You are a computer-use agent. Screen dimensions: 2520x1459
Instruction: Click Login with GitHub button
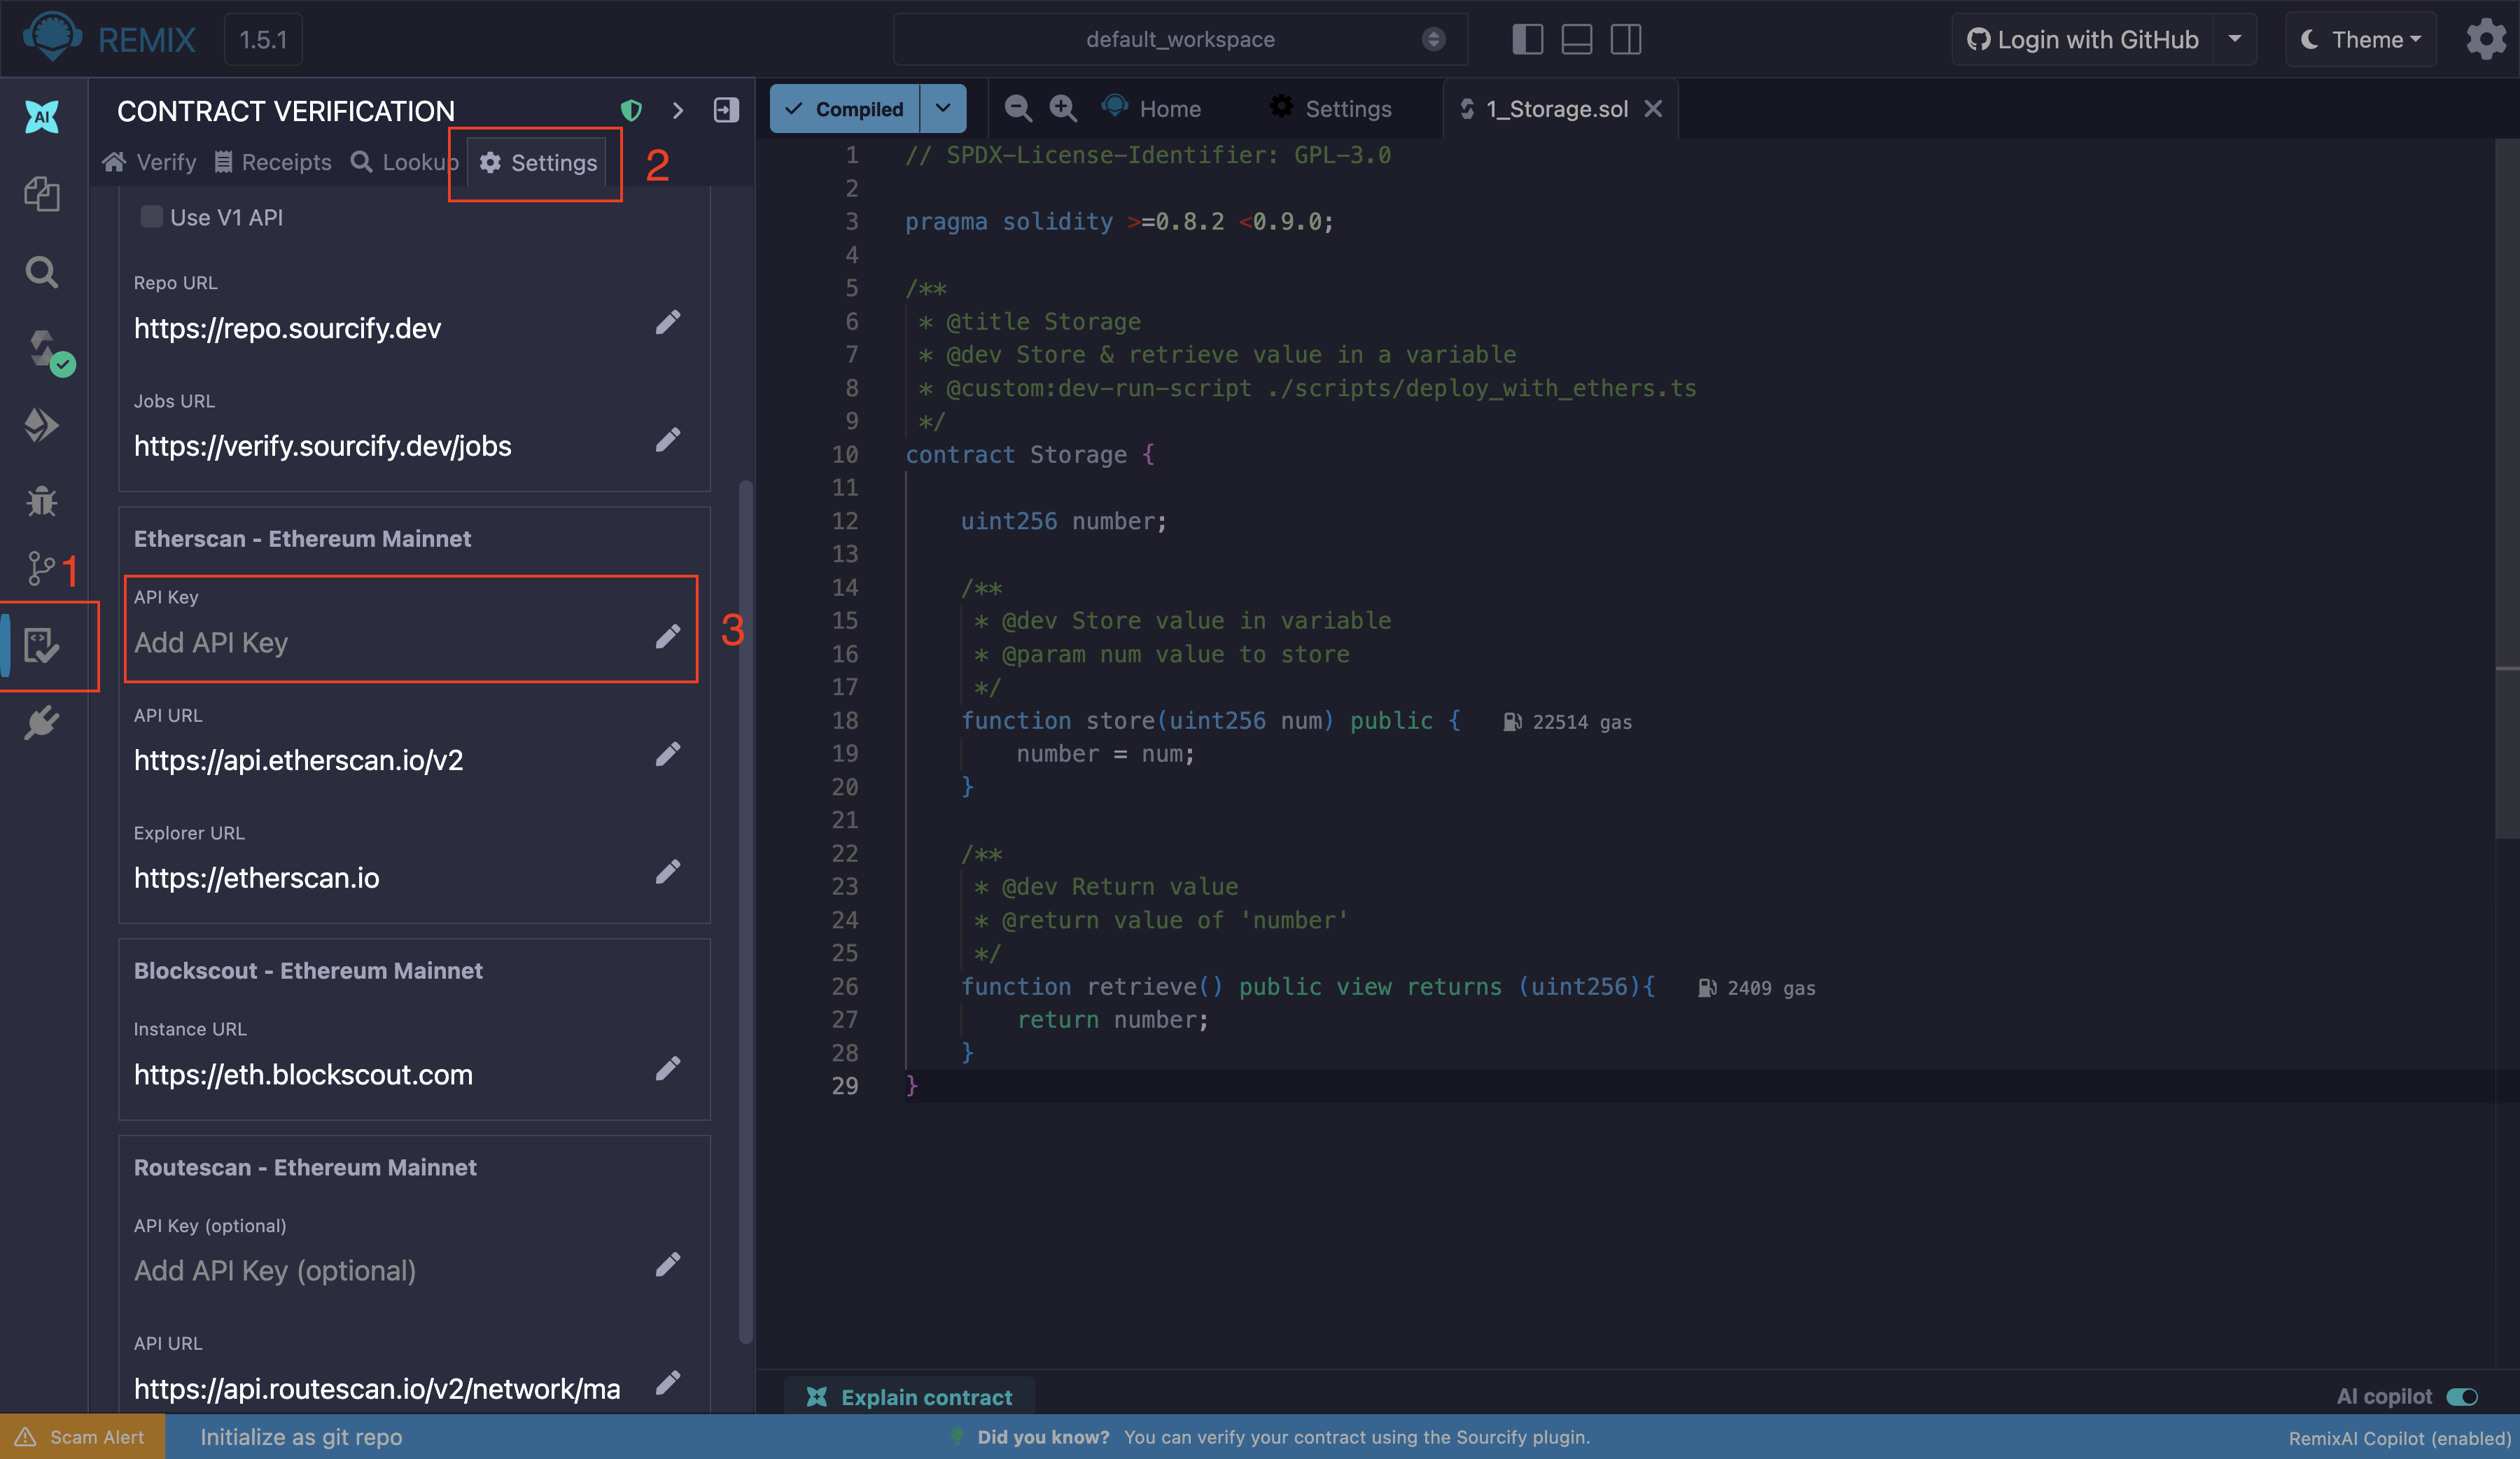coord(2083,39)
